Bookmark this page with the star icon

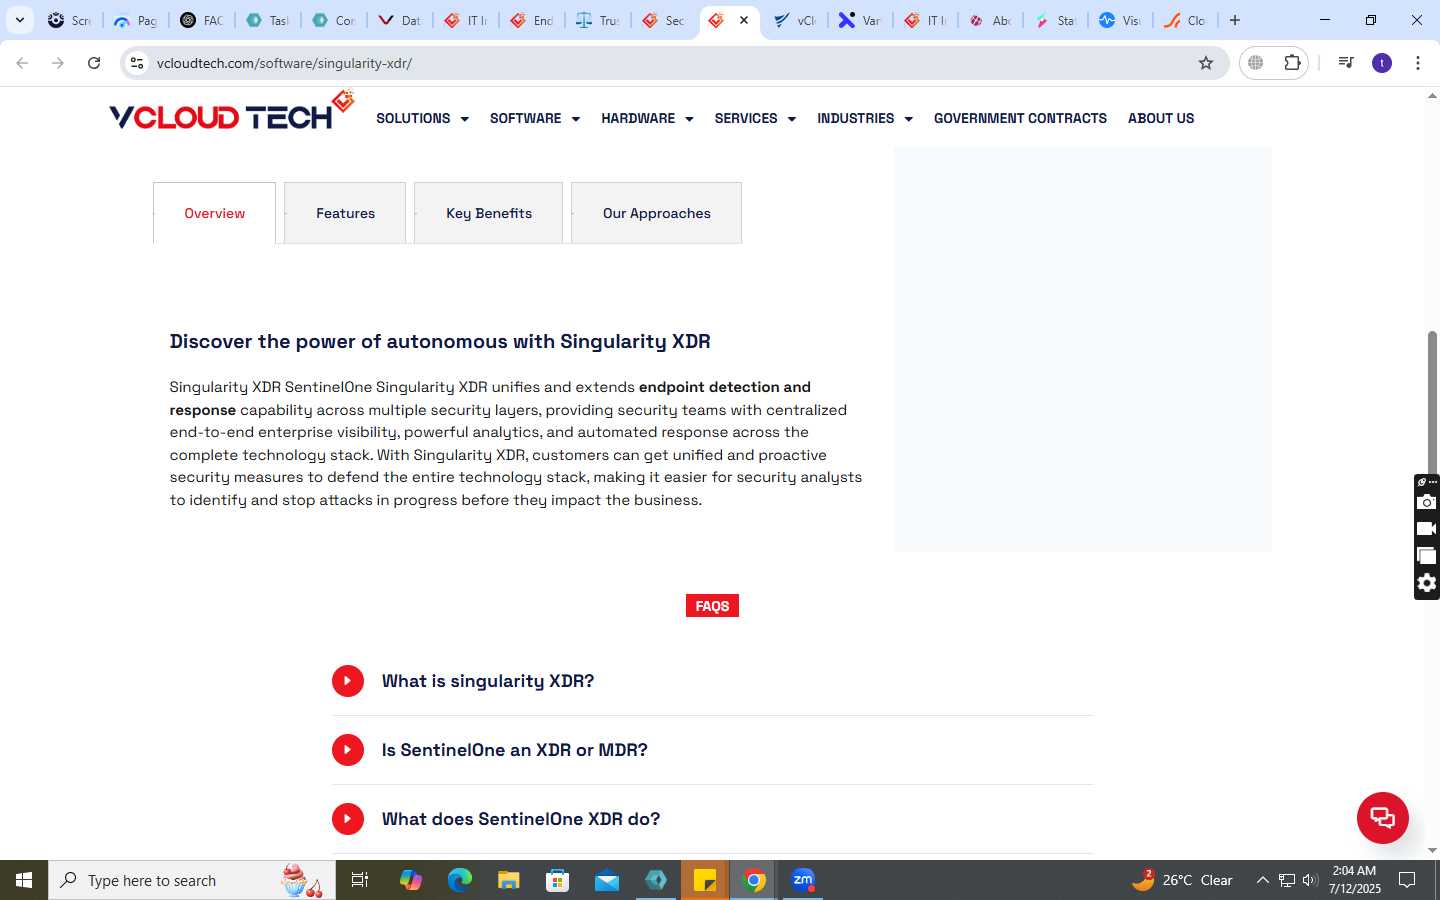click(1206, 63)
